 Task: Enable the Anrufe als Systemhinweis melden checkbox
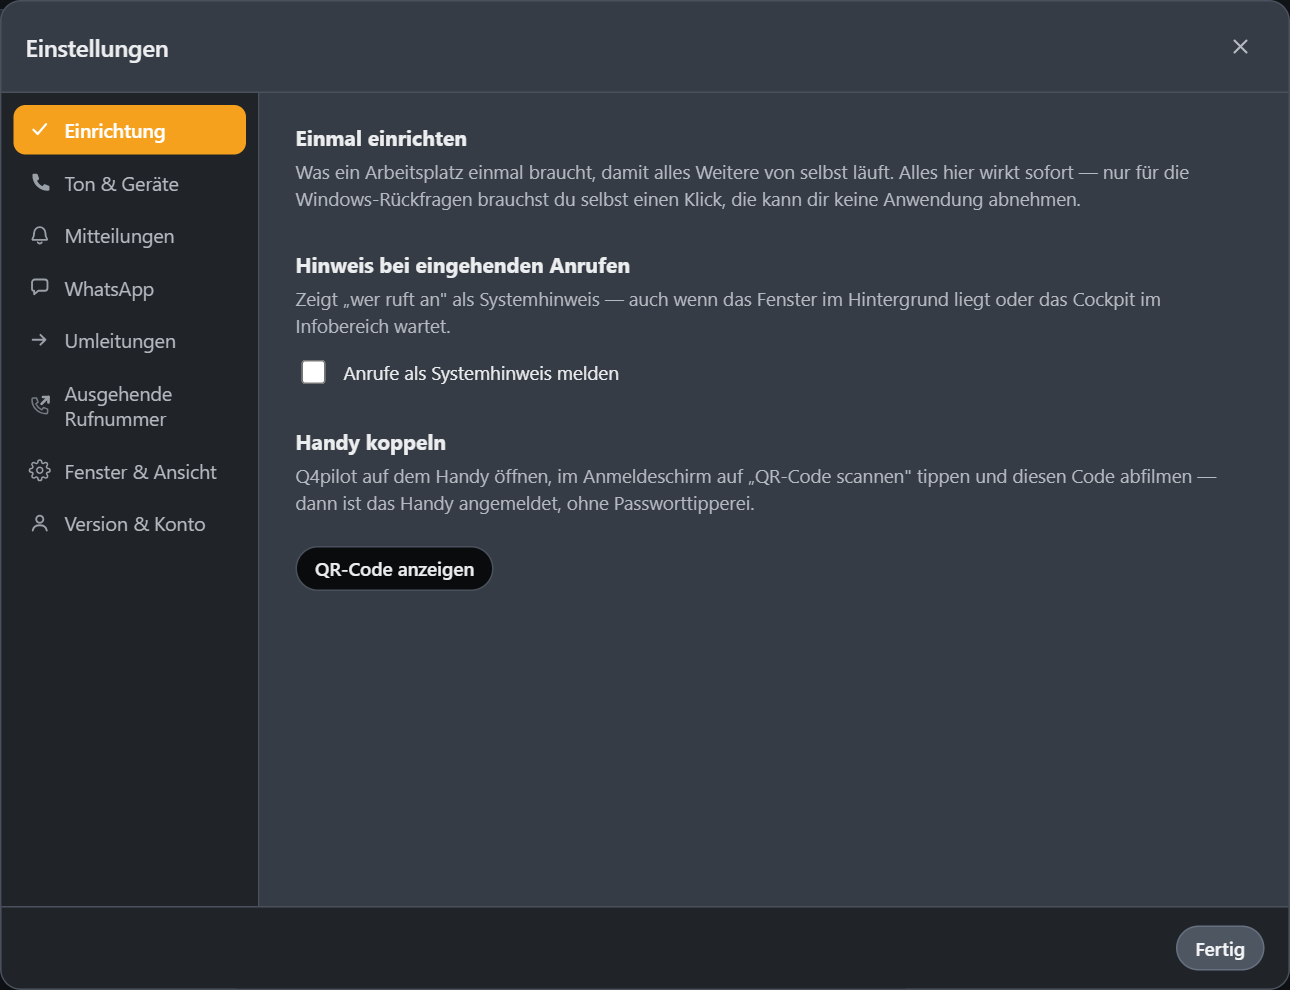(x=314, y=372)
